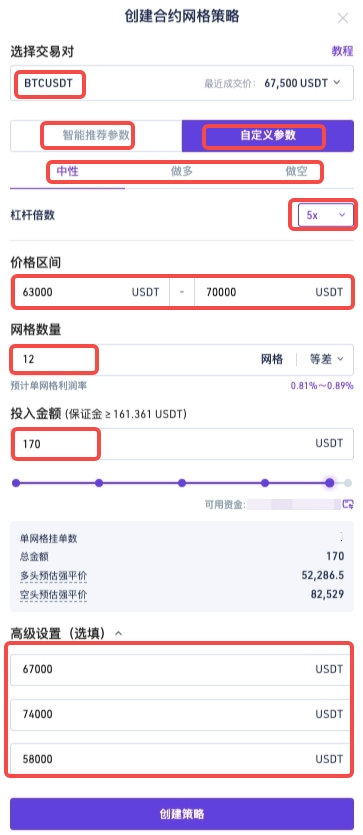Viewport: 363px width, 835px height.
Task: Click the 创建策略 button
Action: pyautogui.click(x=182, y=814)
